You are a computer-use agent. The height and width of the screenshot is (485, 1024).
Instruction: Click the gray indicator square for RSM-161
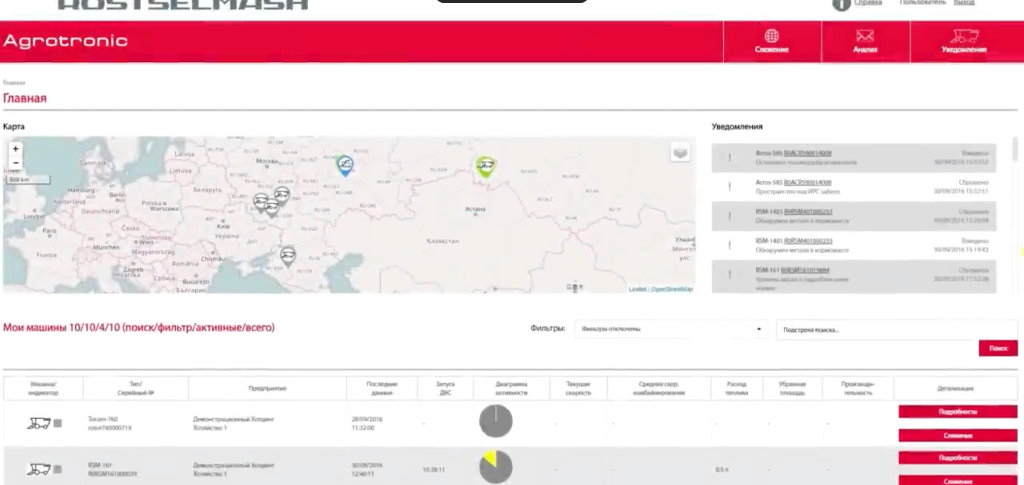pyautogui.click(x=57, y=469)
